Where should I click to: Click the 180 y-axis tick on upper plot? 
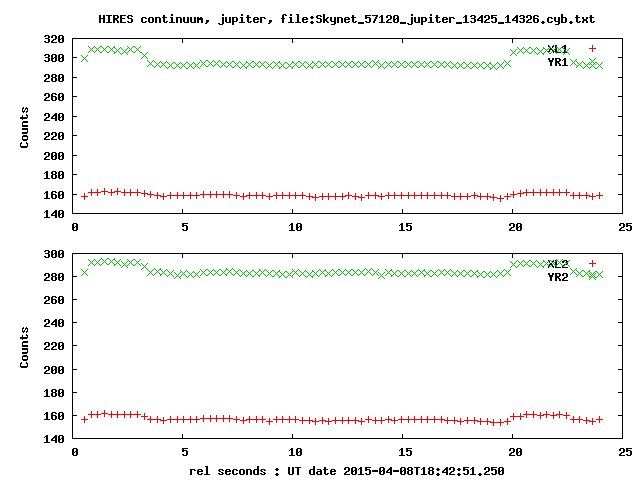54,175
